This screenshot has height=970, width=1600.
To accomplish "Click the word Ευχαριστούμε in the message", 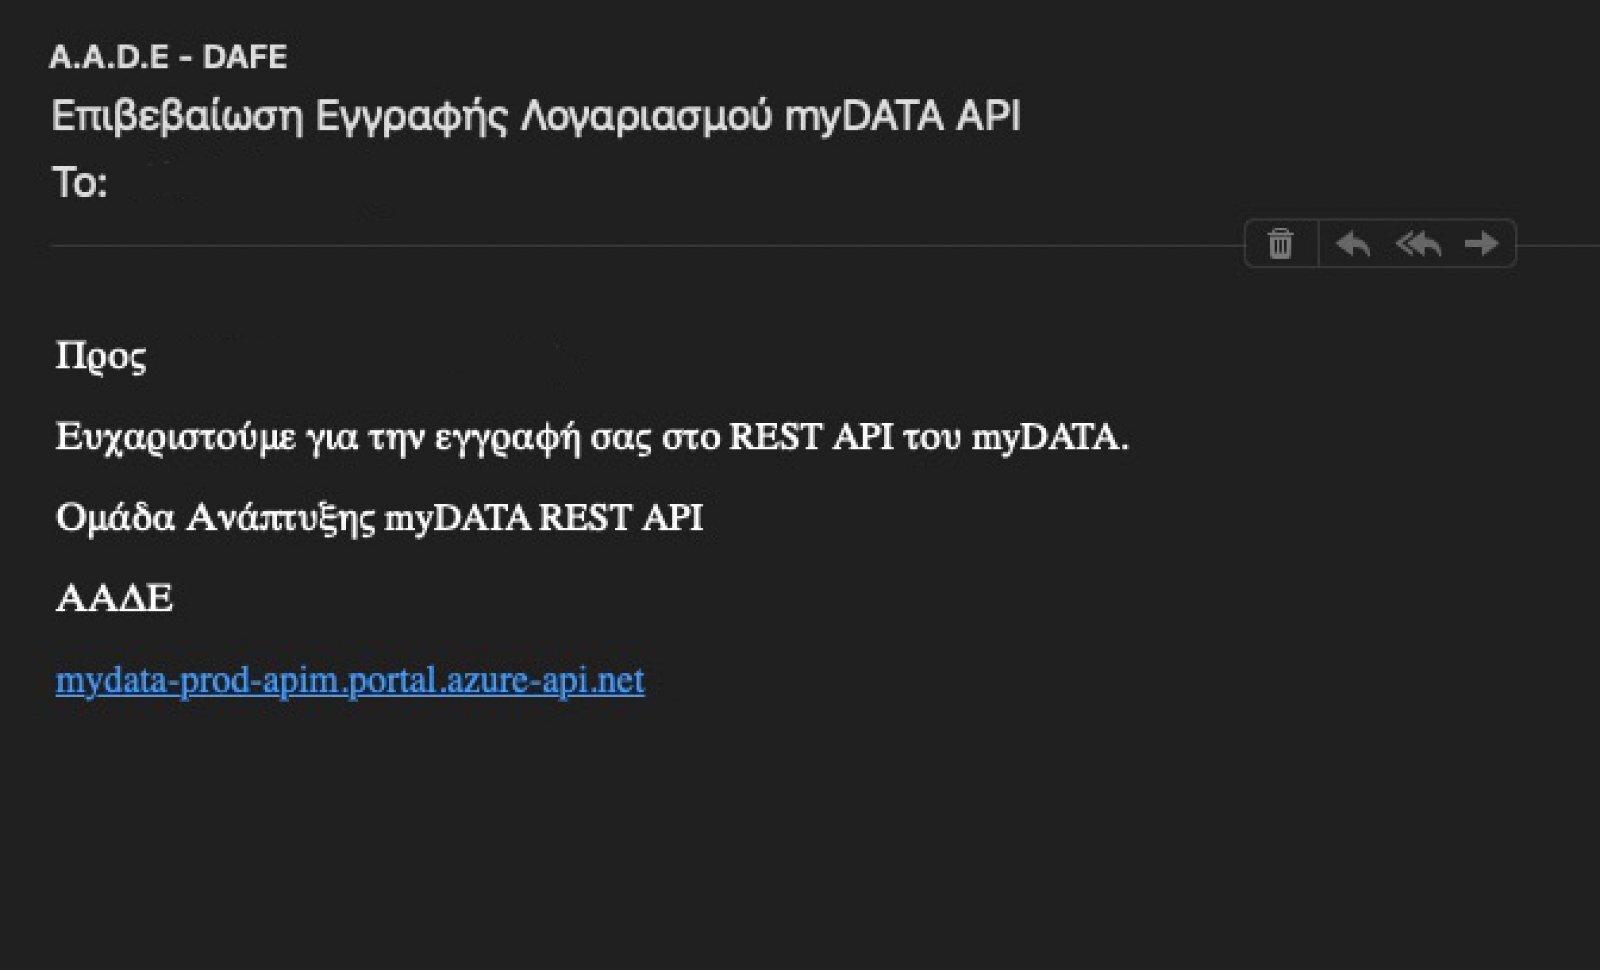I will [x=176, y=438].
